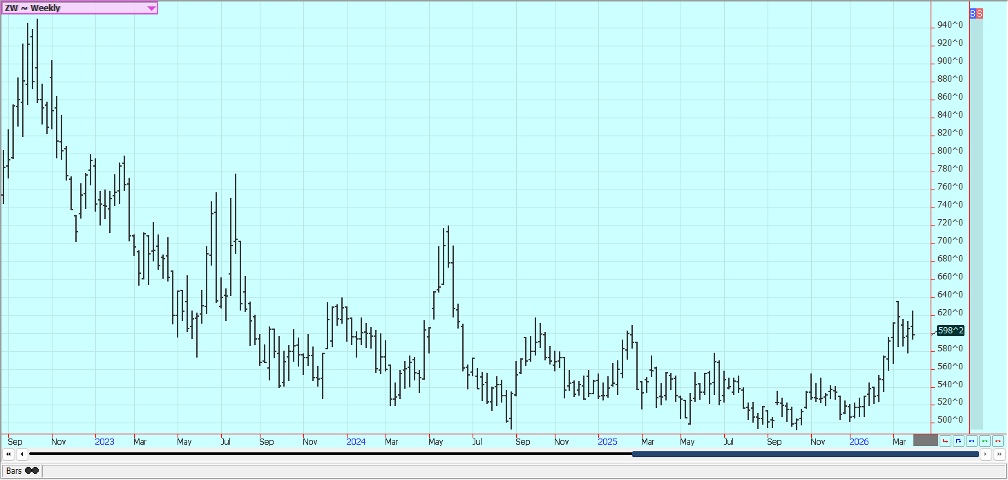Screen dimensions: 1008x480
Task: Click the 598^2 current price label
Action: pos(950,330)
